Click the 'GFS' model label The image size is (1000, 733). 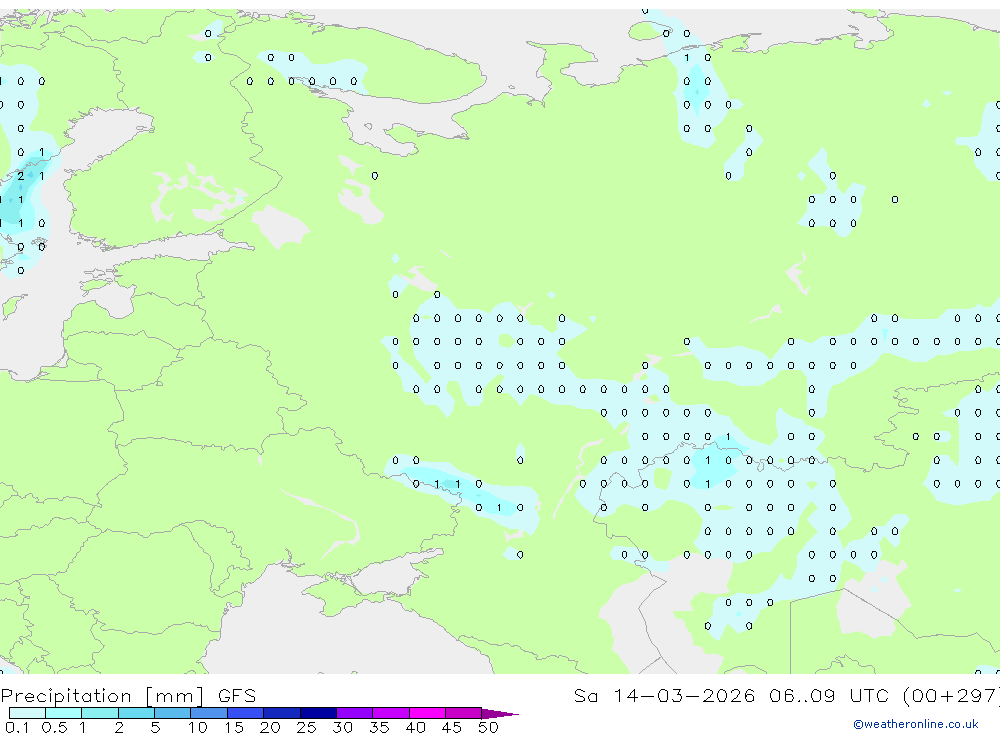tap(237, 696)
